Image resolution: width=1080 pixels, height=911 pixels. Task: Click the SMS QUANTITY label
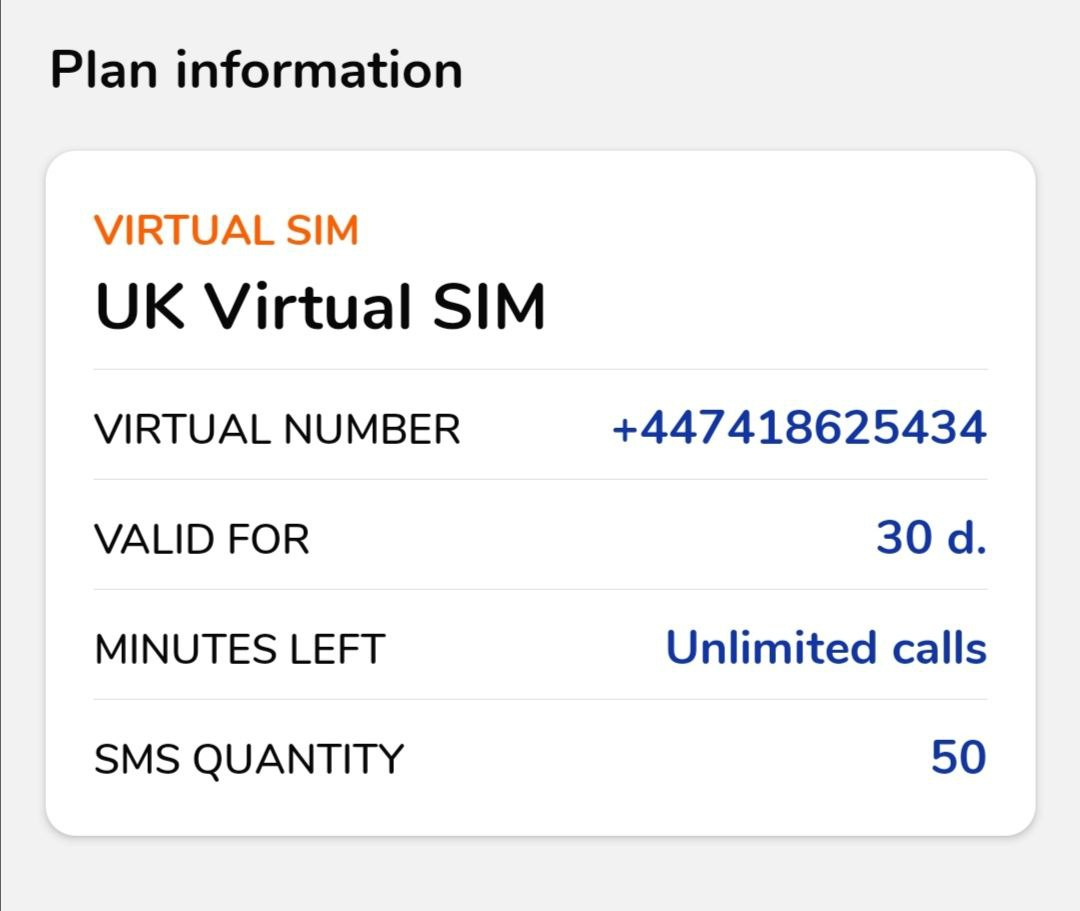248,759
